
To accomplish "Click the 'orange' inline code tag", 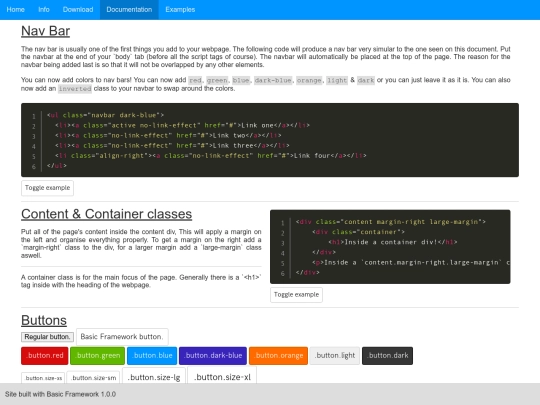I will [x=309, y=80].
